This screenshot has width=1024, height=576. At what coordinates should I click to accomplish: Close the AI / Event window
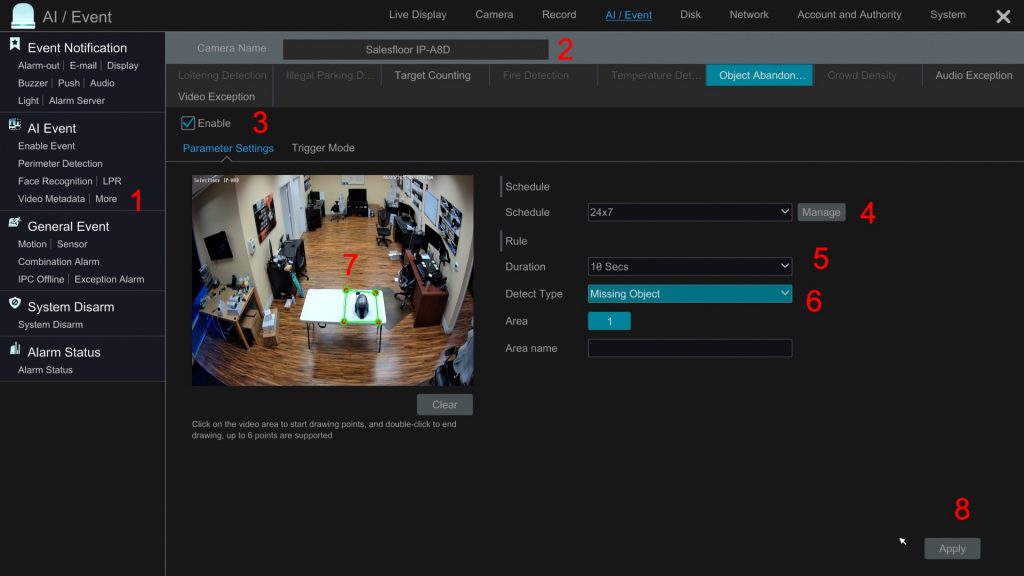pyautogui.click(x=1003, y=16)
